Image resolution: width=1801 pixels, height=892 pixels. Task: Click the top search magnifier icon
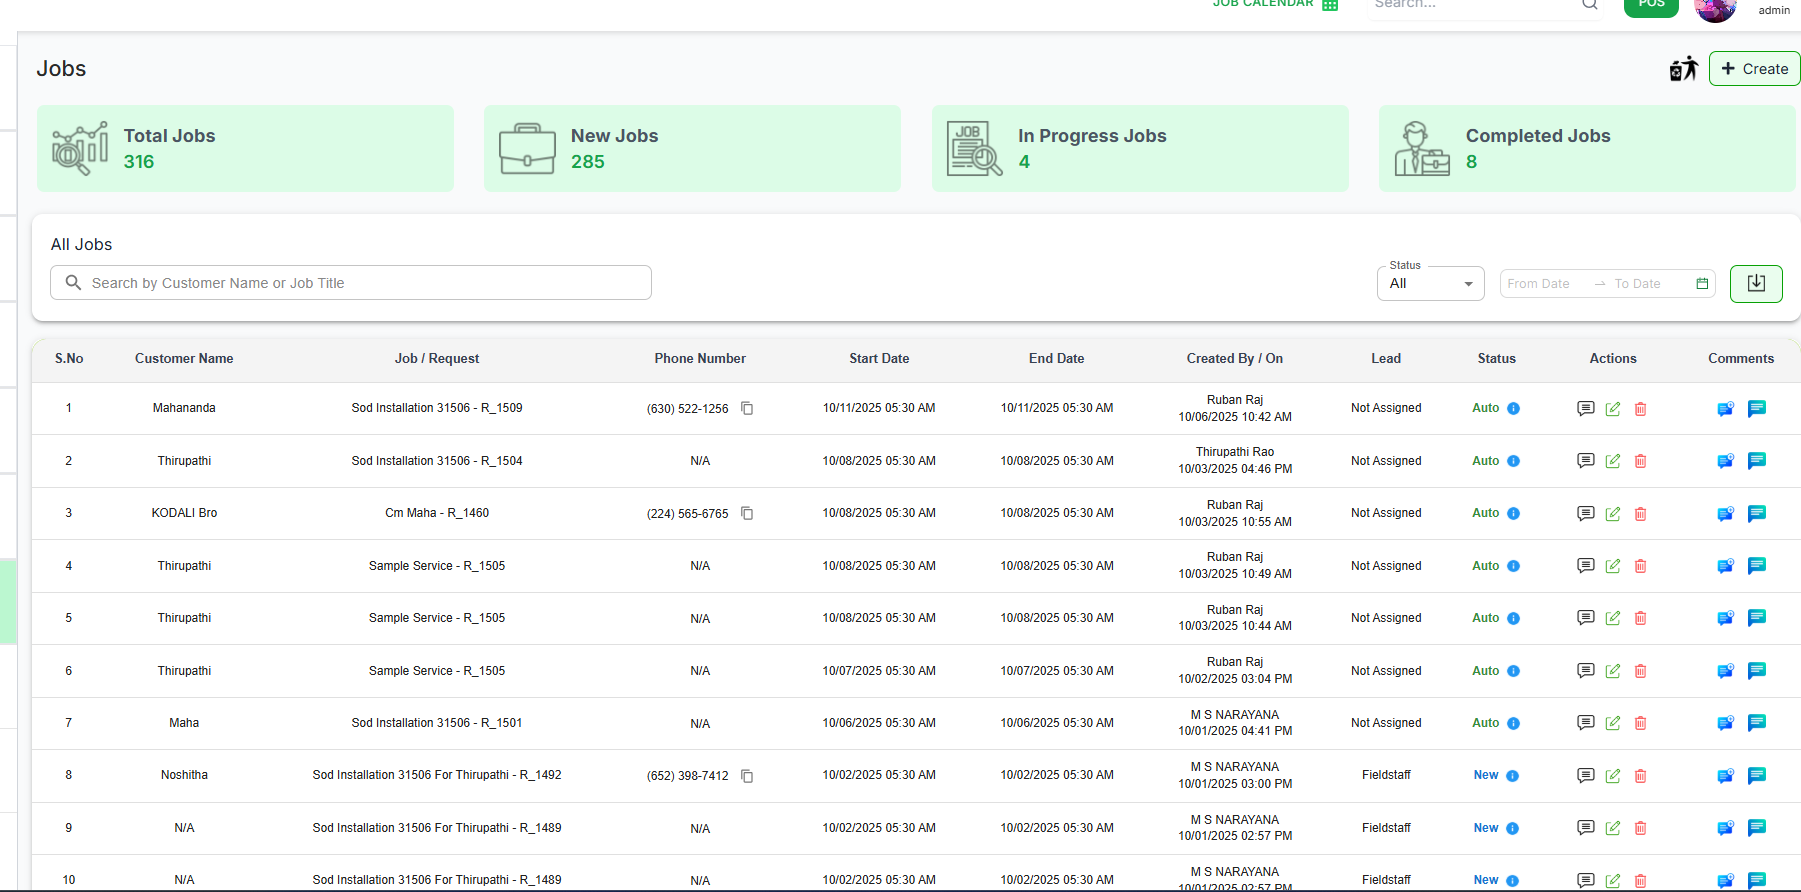[x=1590, y=5]
